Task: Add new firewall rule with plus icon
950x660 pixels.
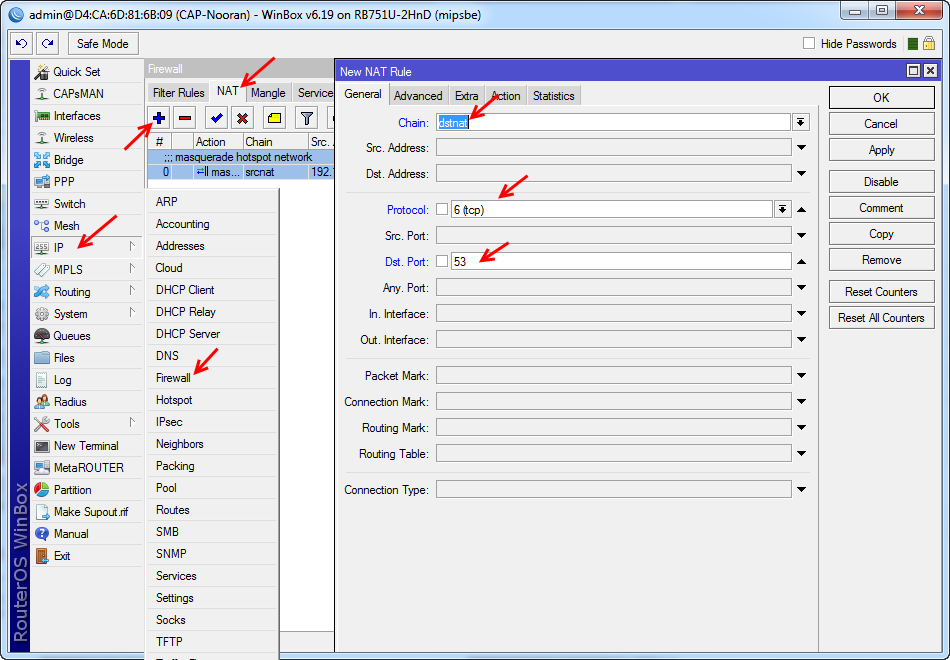Action: pyautogui.click(x=159, y=118)
